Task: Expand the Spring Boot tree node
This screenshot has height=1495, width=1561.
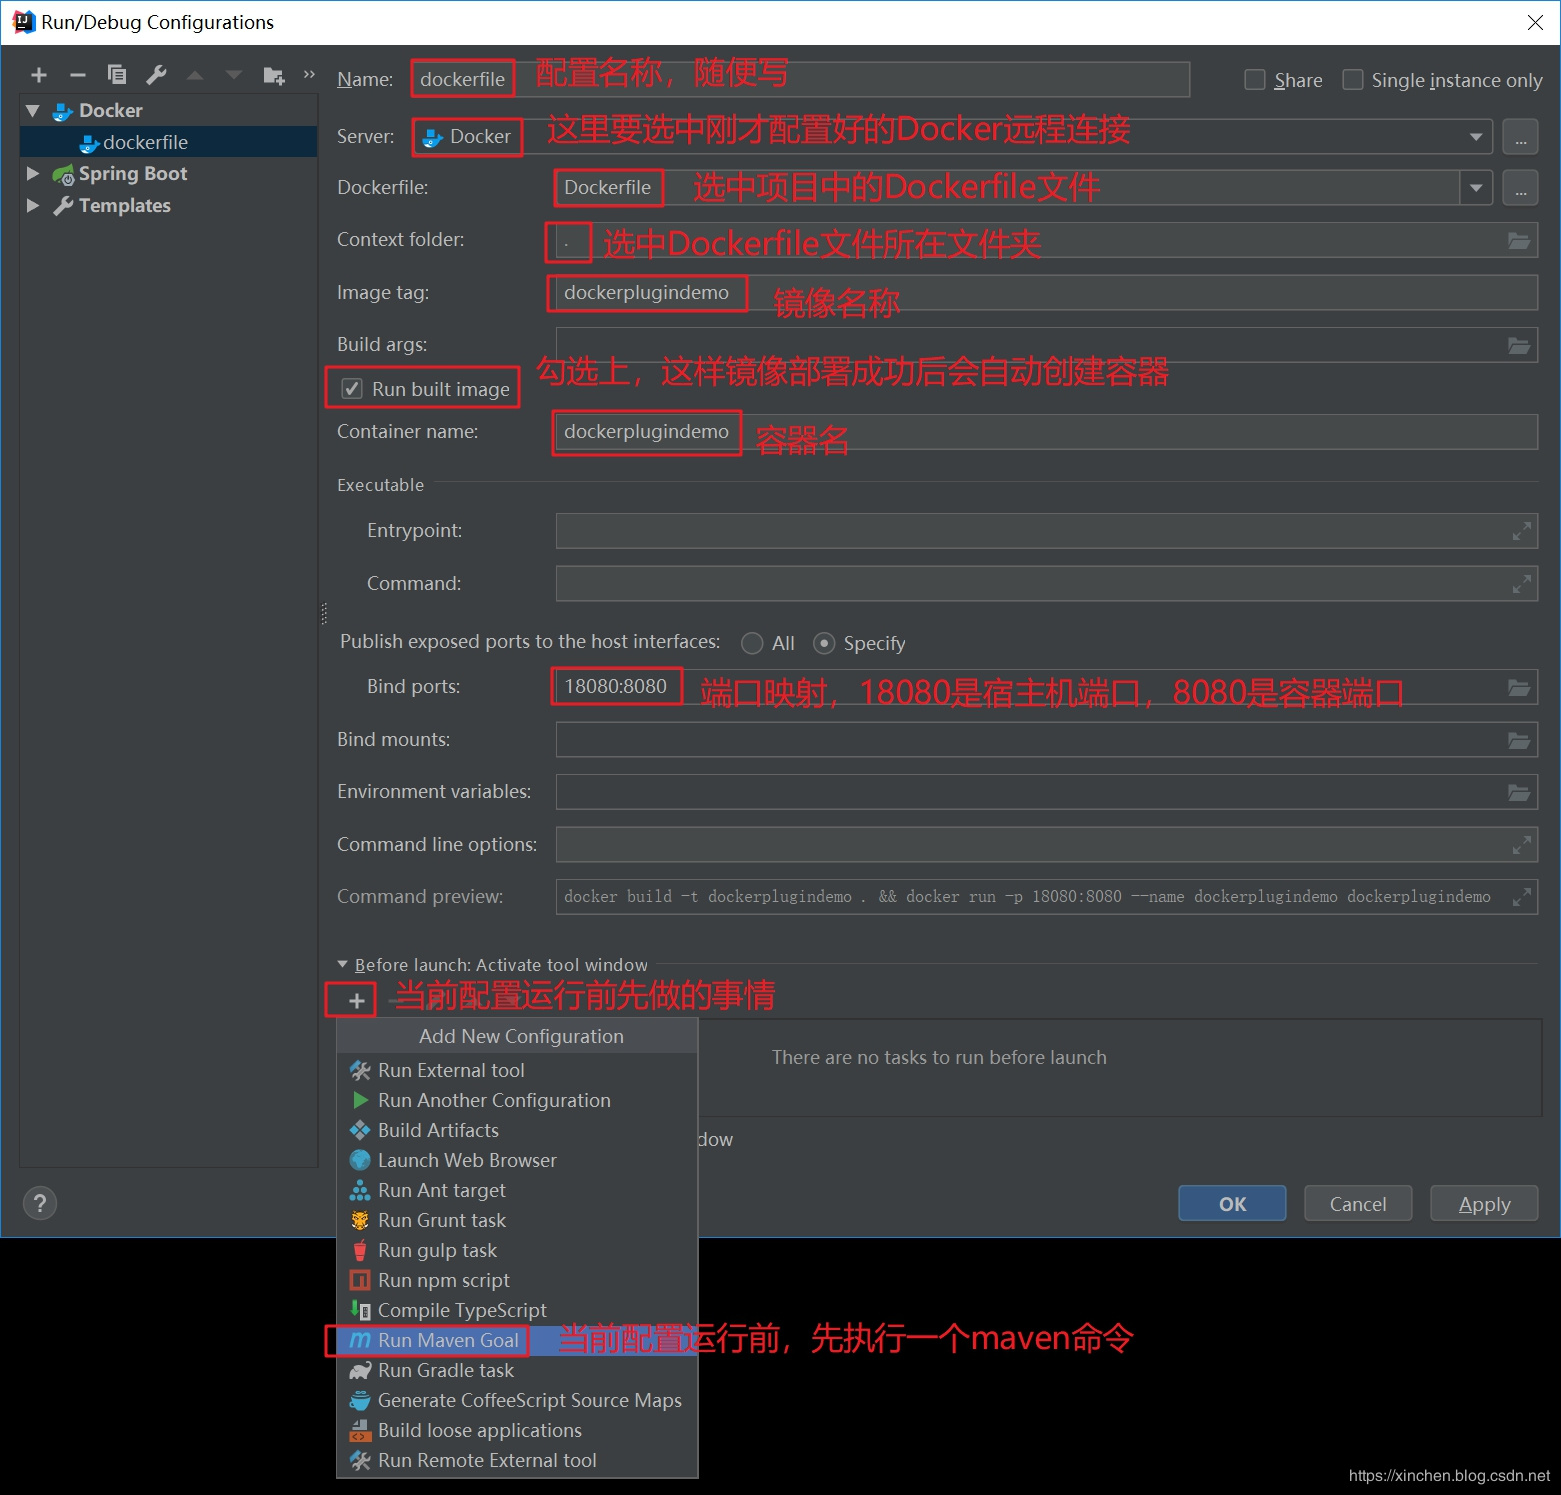Action: click(x=33, y=173)
